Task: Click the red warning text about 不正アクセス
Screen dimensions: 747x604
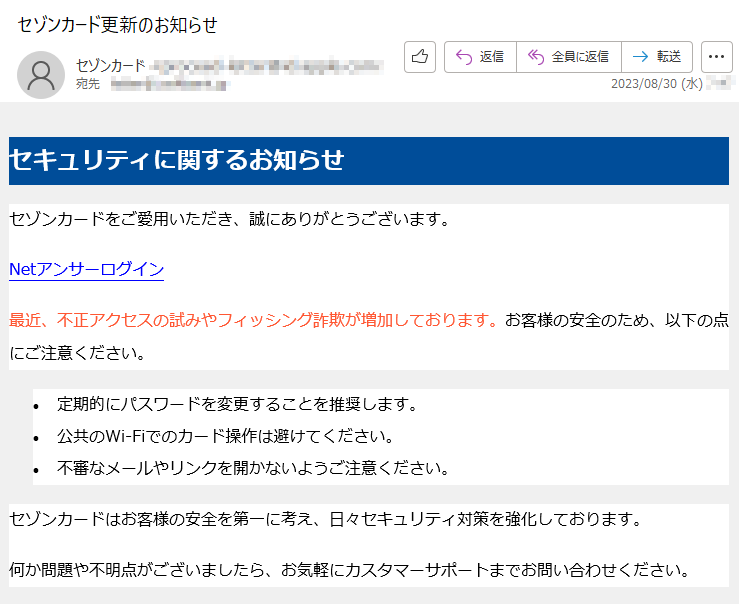Action: click(254, 320)
